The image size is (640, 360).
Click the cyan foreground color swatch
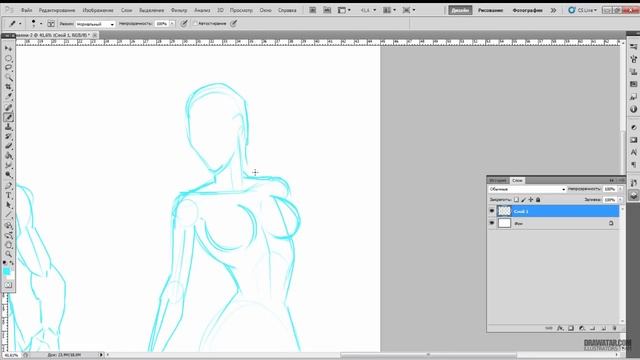(6, 271)
